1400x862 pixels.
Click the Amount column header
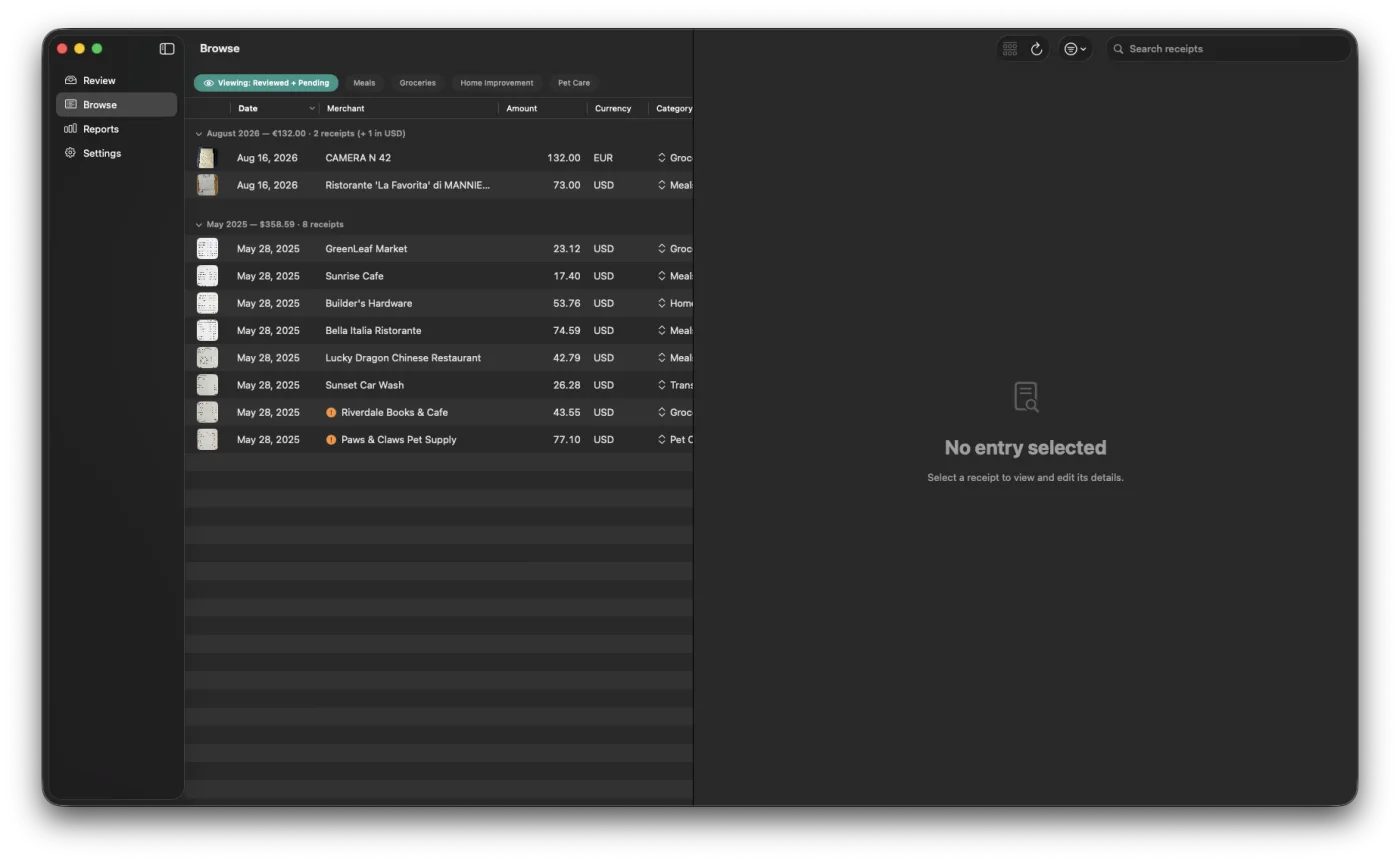(x=543, y=108)
